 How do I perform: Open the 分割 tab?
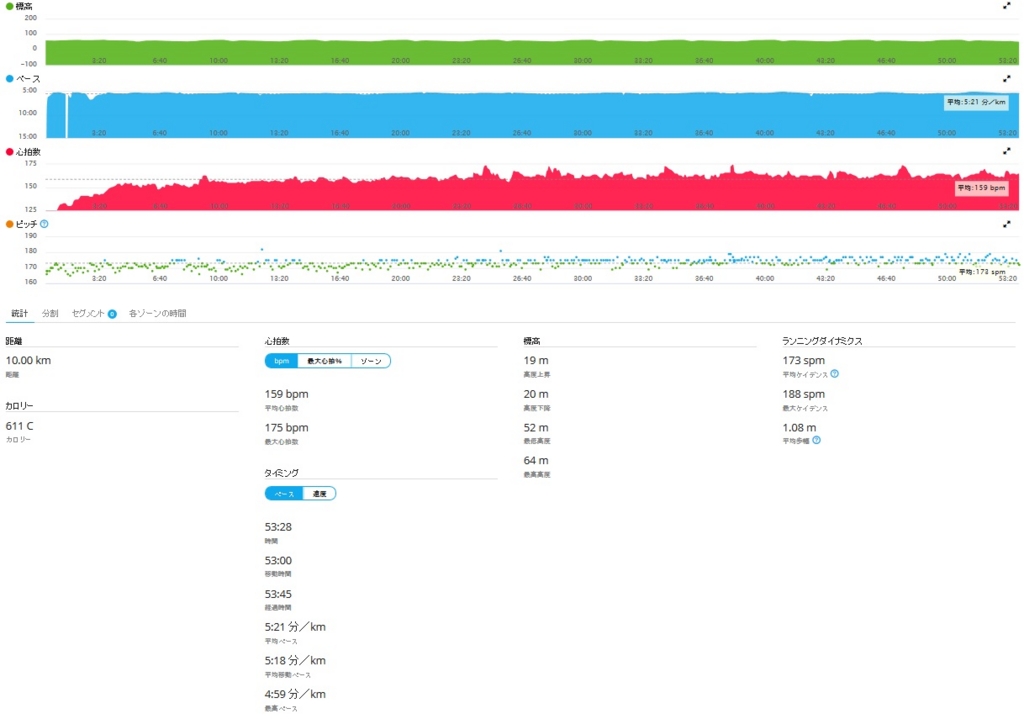point(50,313)
